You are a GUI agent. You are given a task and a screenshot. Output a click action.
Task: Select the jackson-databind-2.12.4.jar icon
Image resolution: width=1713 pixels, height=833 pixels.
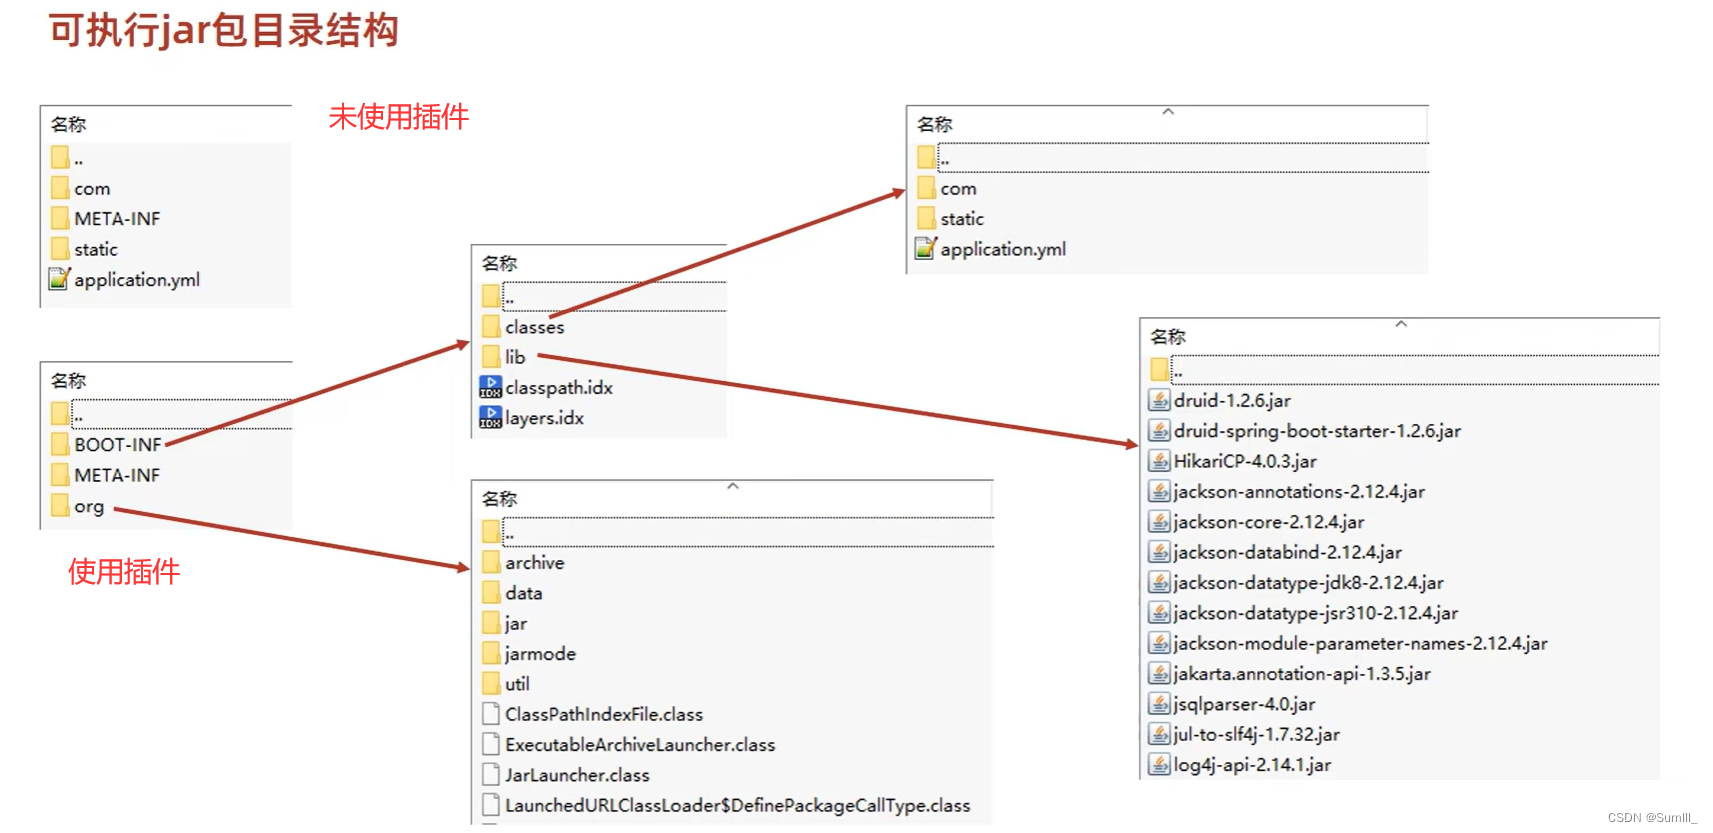[1159, 552]
